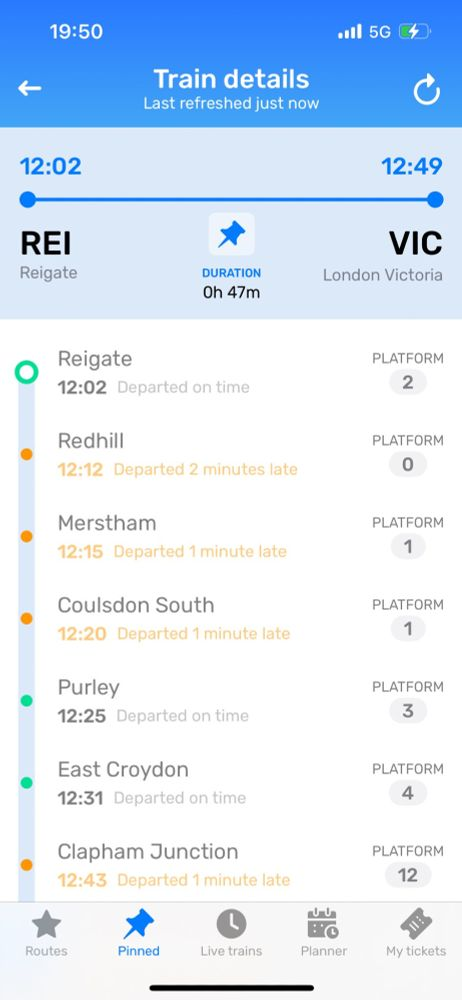The height and width of the screenshot is (1000, 462).
Task: Tap Merstham station name
Action: pyautogui.click(x=107, y=523)
